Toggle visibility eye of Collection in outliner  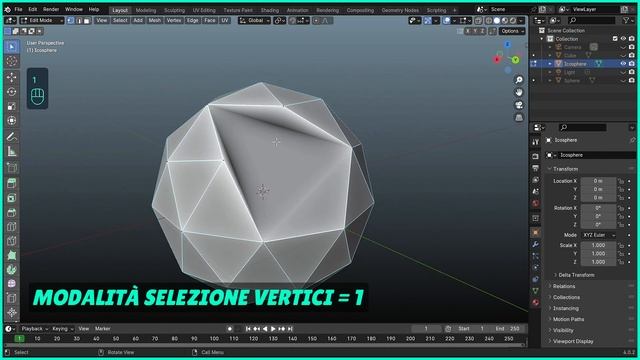[x=623, y=39]
